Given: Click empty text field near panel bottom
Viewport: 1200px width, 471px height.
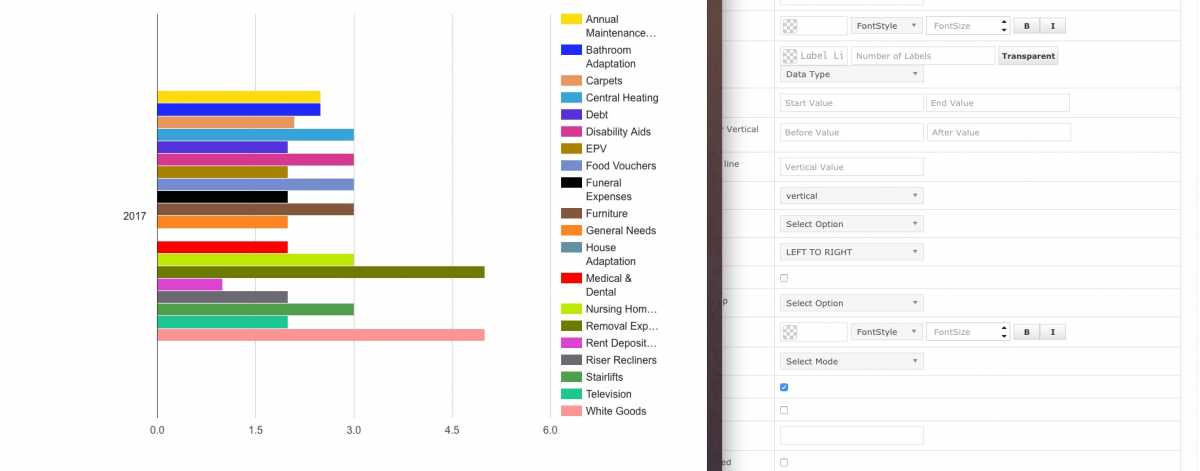Looking at the screenshot, I should (x=852, y=436).
